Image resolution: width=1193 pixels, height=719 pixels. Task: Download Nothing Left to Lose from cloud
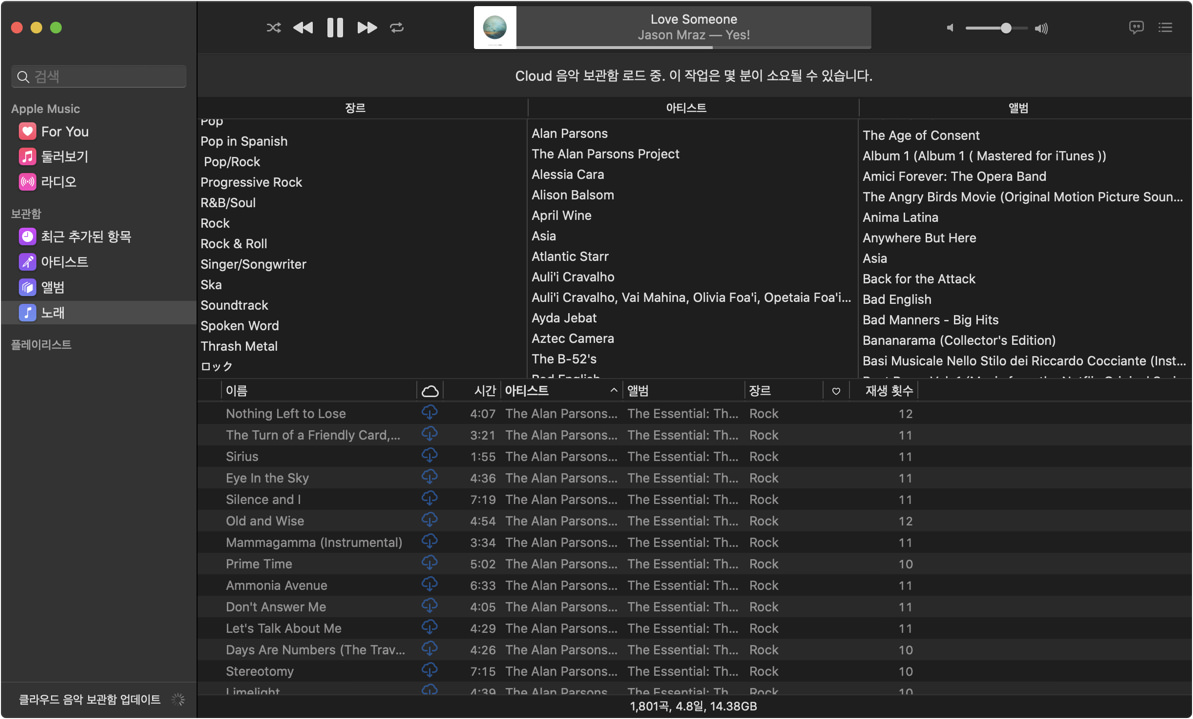click(430, 412)
